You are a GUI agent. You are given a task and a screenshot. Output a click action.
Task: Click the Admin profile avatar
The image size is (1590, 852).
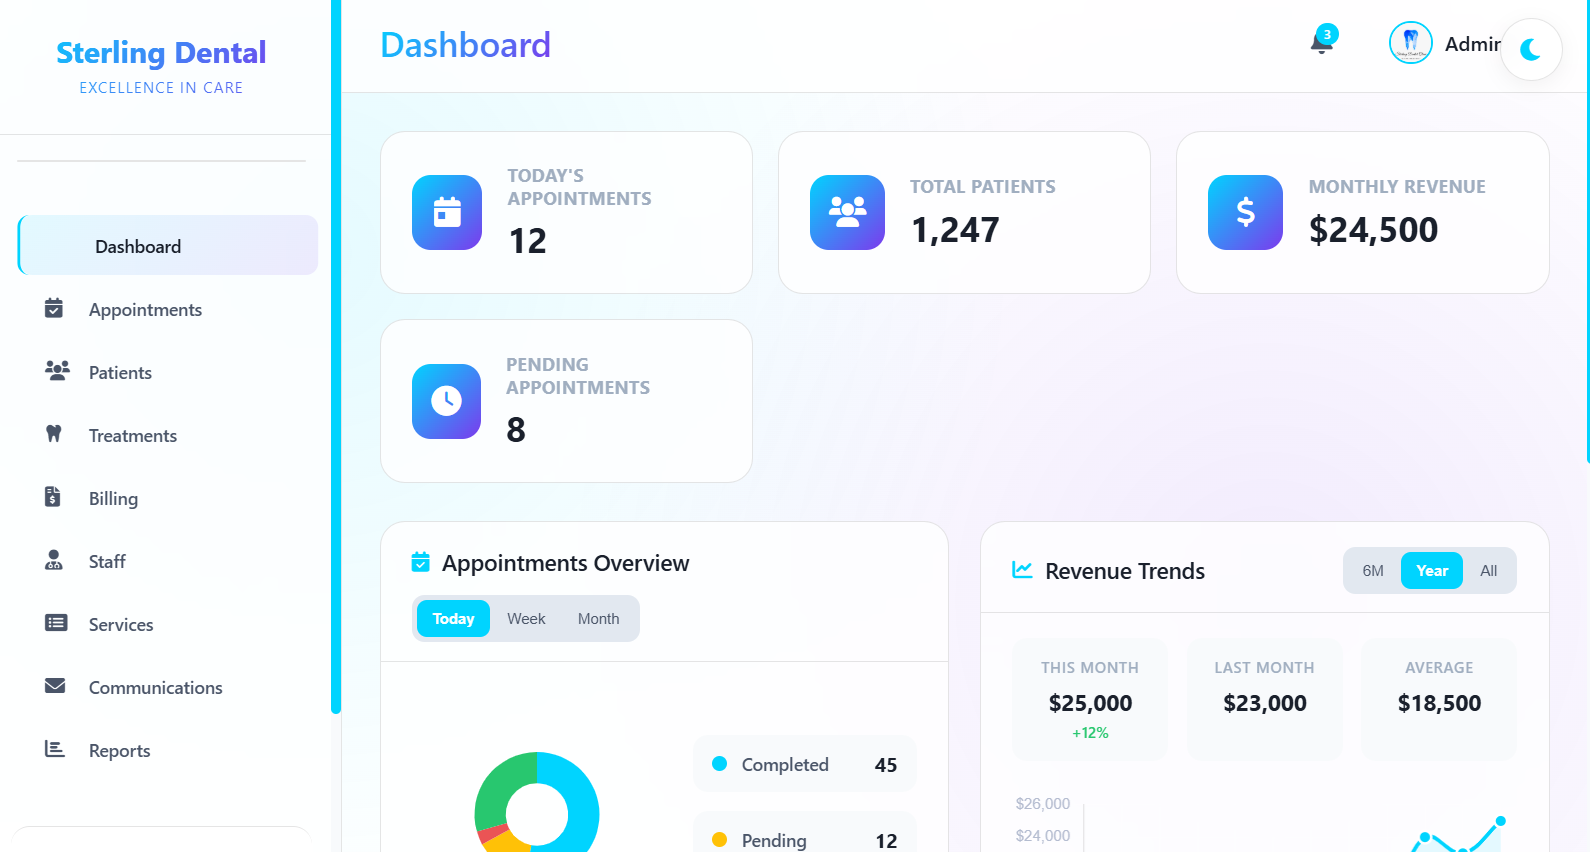pyautogui.click(x=1411, y=43)
